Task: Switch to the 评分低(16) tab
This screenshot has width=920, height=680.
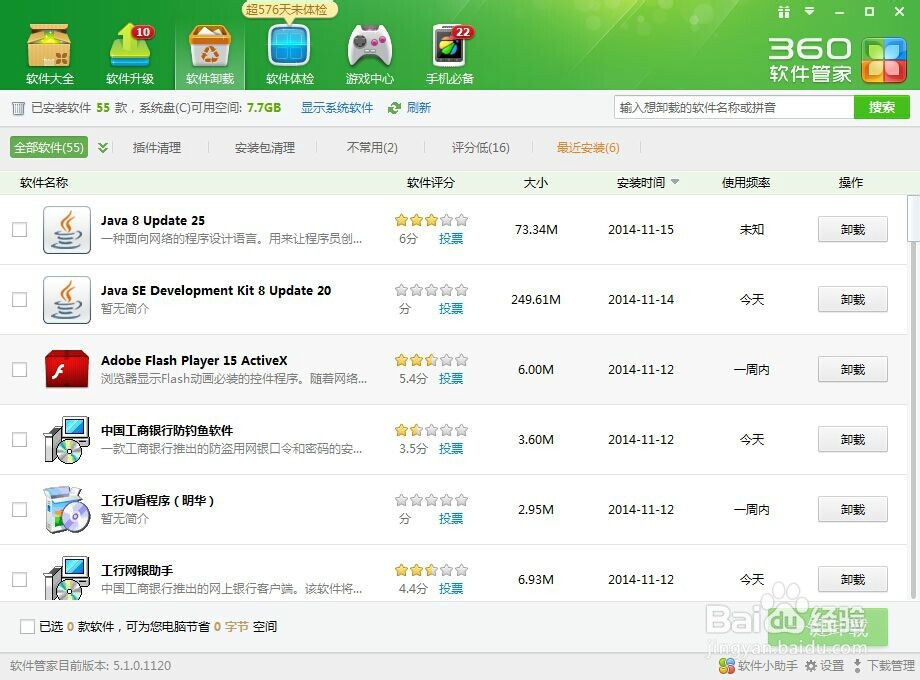Action: [x=481, y=148]
